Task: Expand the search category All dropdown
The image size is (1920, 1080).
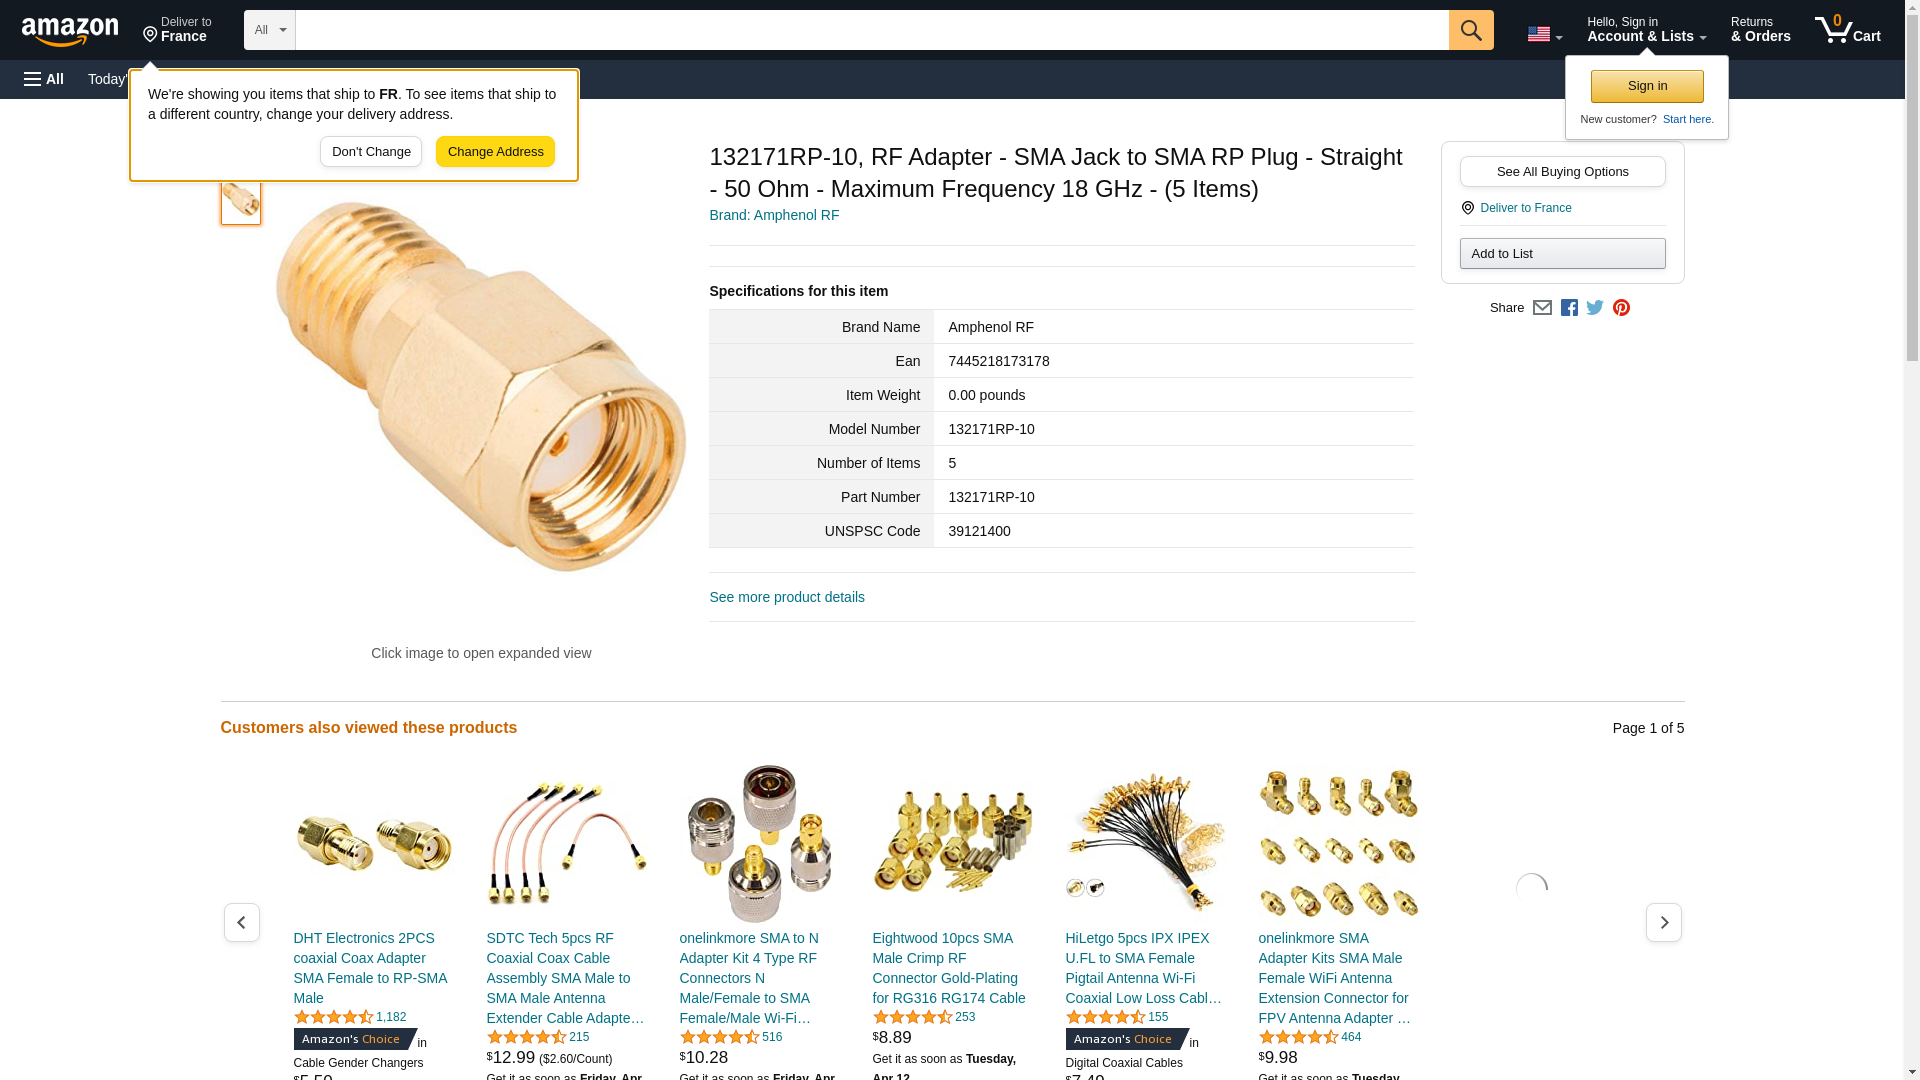Action: (270, 30)
